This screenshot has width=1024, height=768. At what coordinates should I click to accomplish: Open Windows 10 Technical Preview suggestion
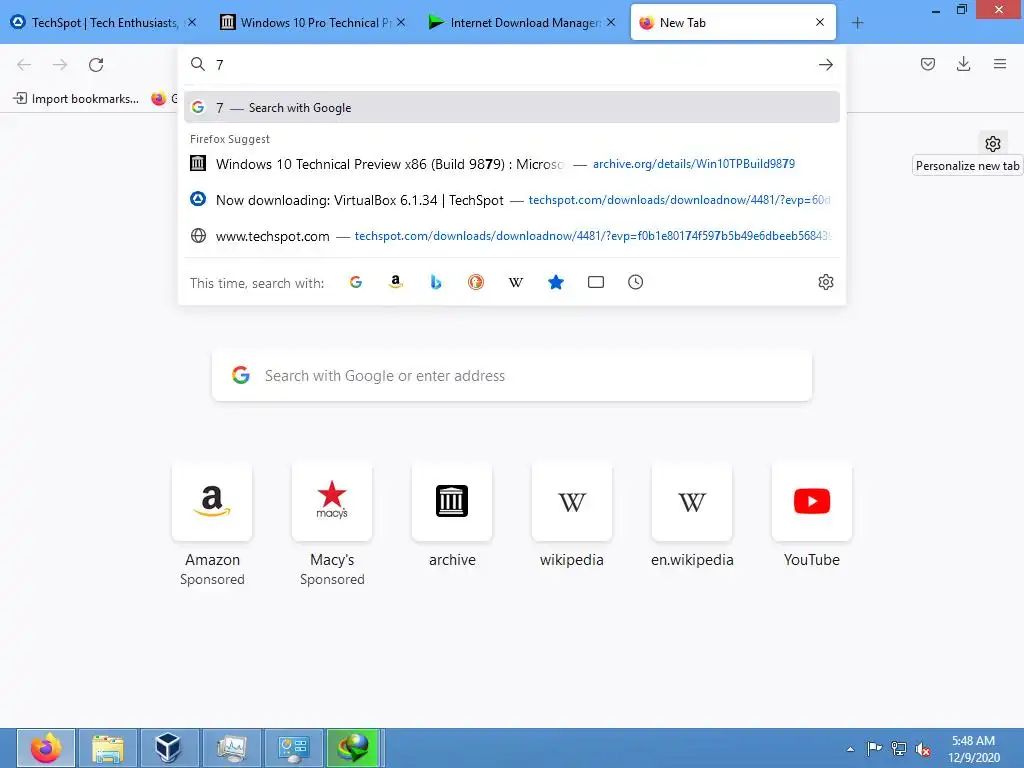click(511, 164)
